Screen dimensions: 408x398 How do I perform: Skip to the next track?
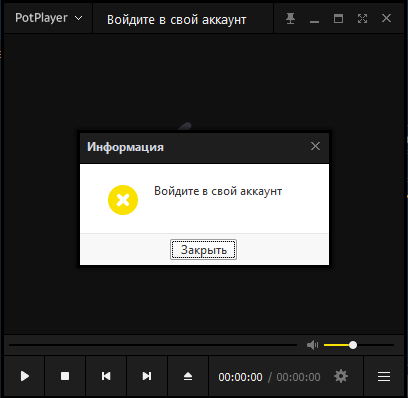(x=147, y=376)
